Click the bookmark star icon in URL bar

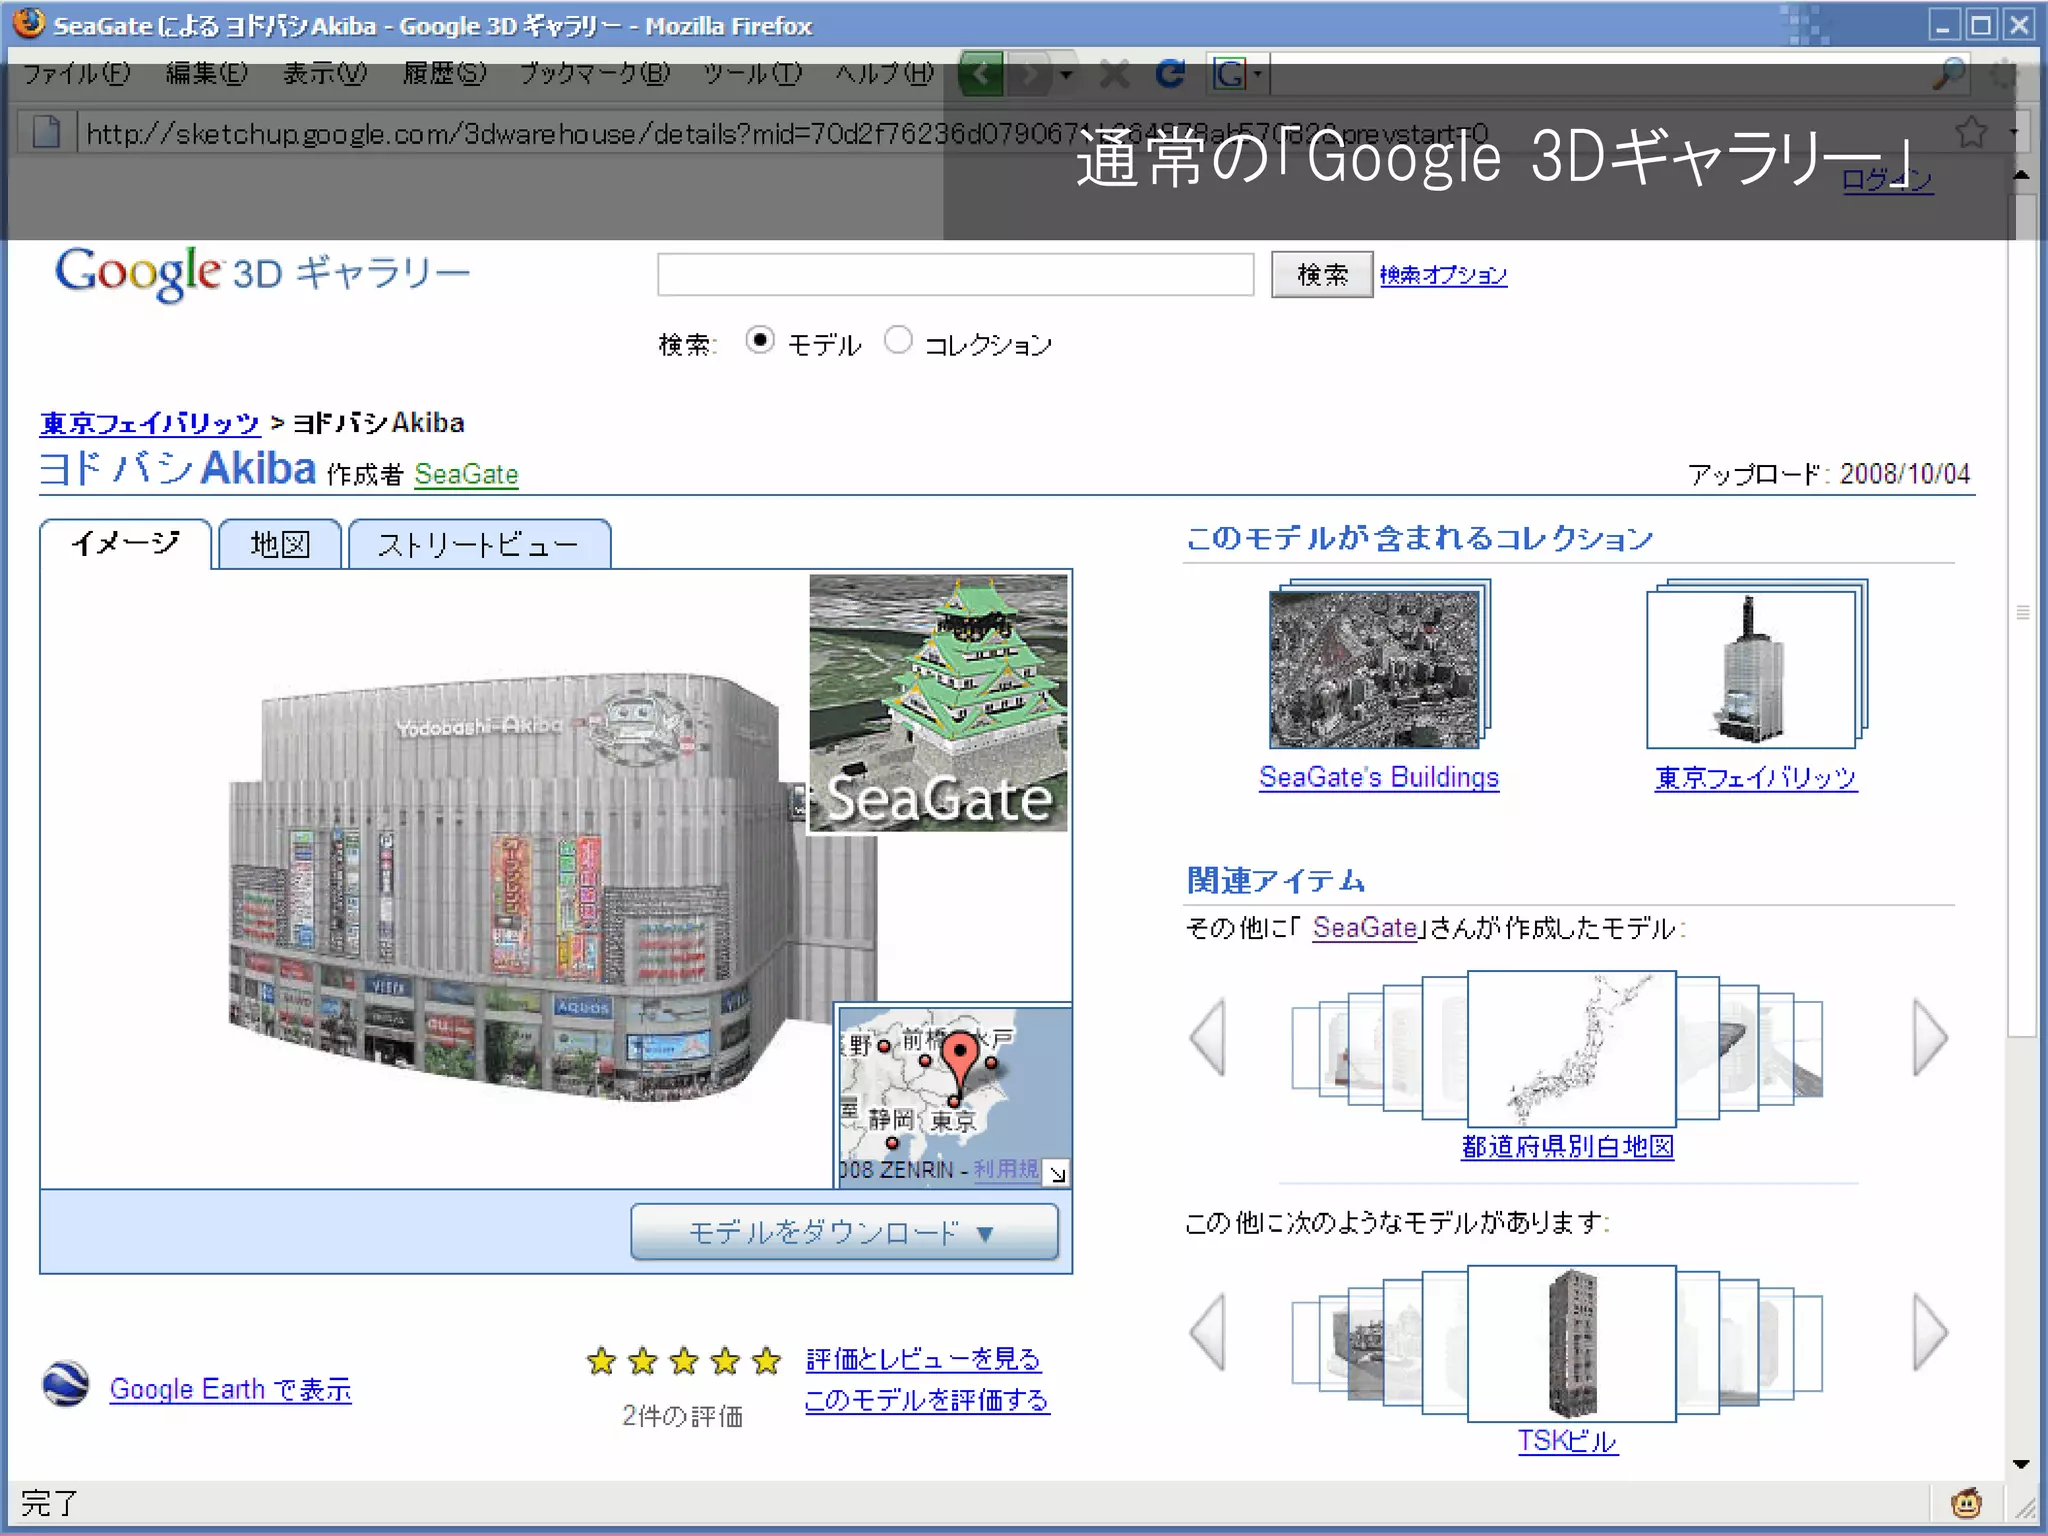1971,132
